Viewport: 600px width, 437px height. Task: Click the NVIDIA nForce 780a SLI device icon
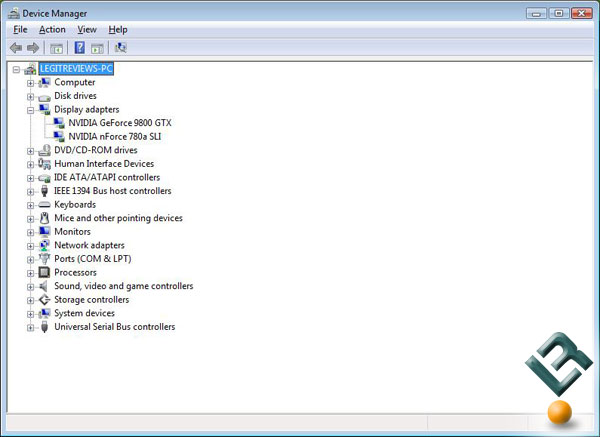(59, 137)
